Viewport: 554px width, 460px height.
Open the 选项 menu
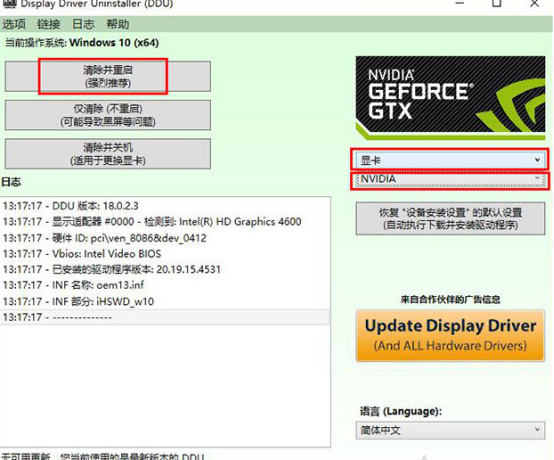pyautogui.click(x=14, y=24)
